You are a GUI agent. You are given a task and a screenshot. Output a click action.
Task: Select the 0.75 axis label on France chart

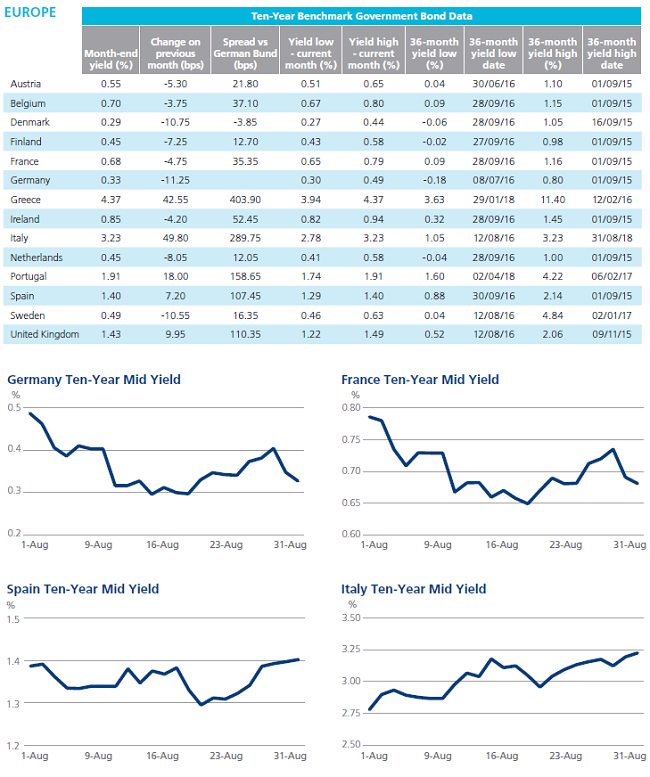point(351,440)
